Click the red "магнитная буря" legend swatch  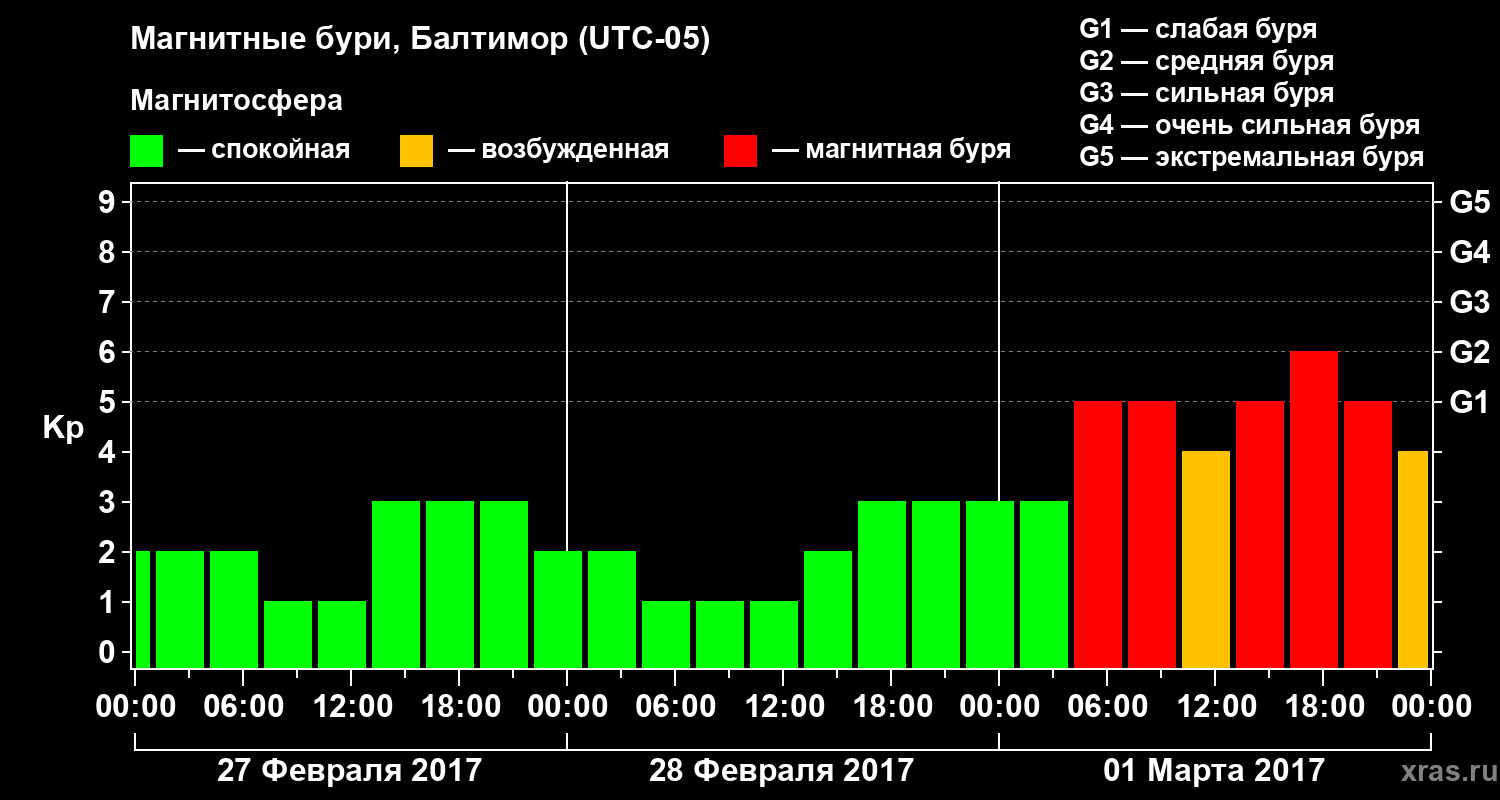tap(740, 150)
